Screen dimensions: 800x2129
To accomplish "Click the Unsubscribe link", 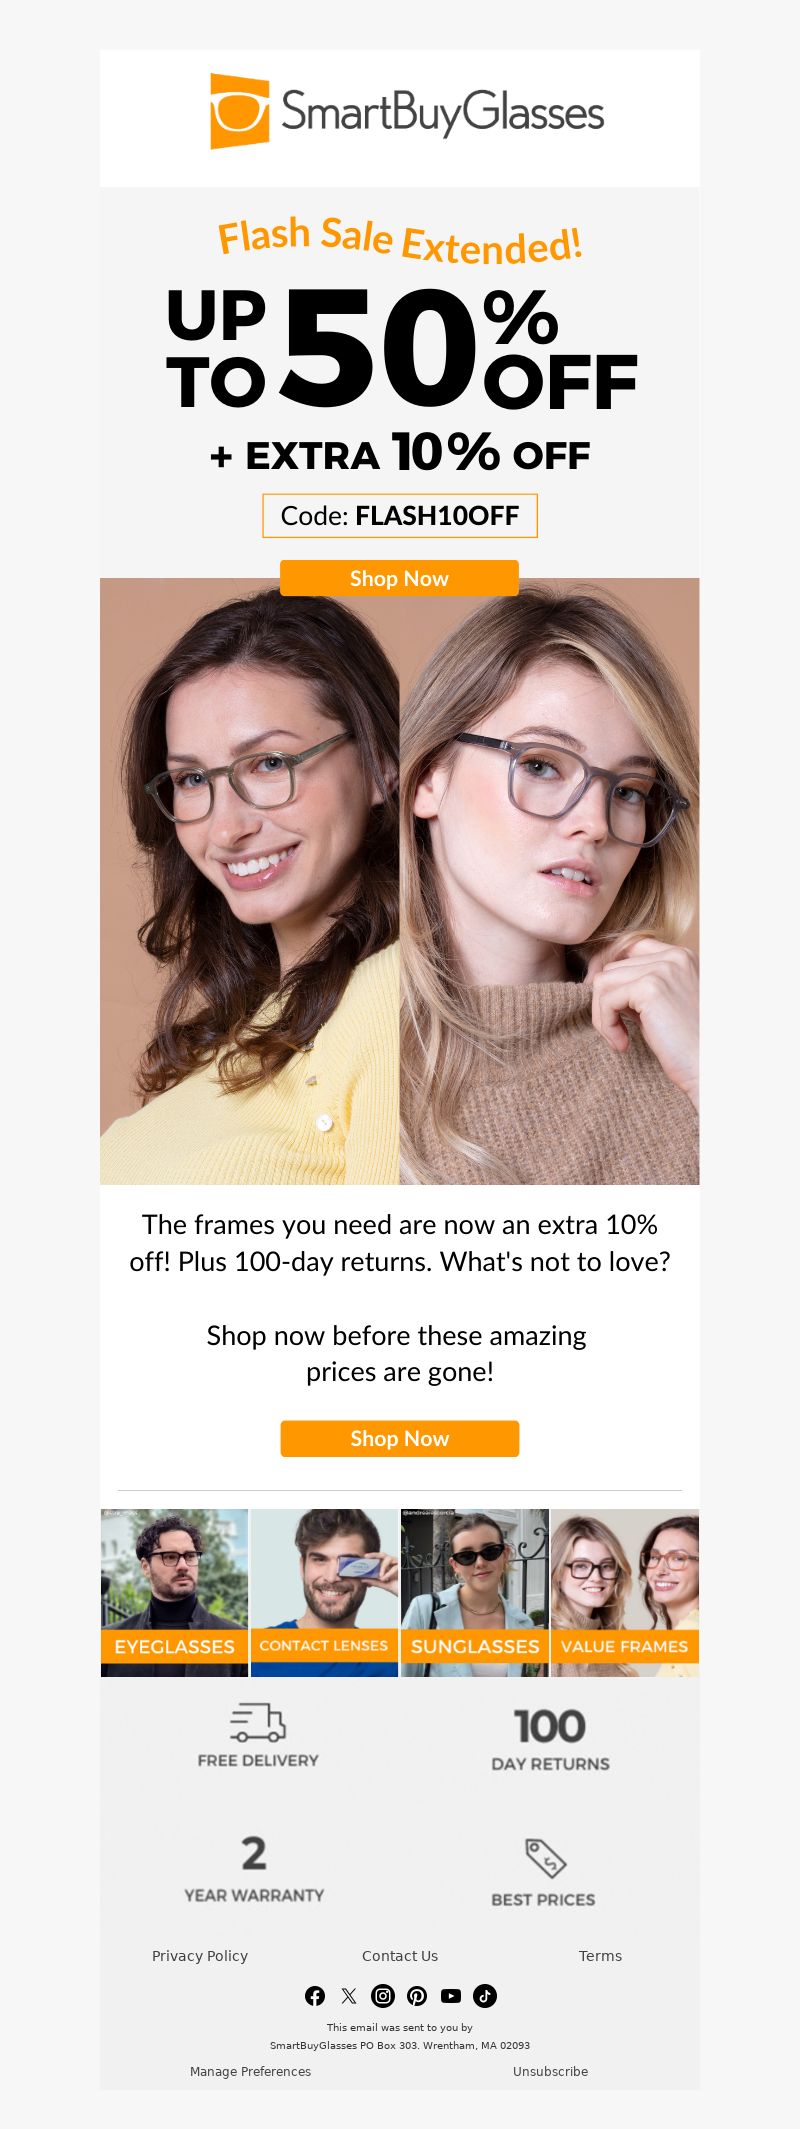I will pos(550,2071).
